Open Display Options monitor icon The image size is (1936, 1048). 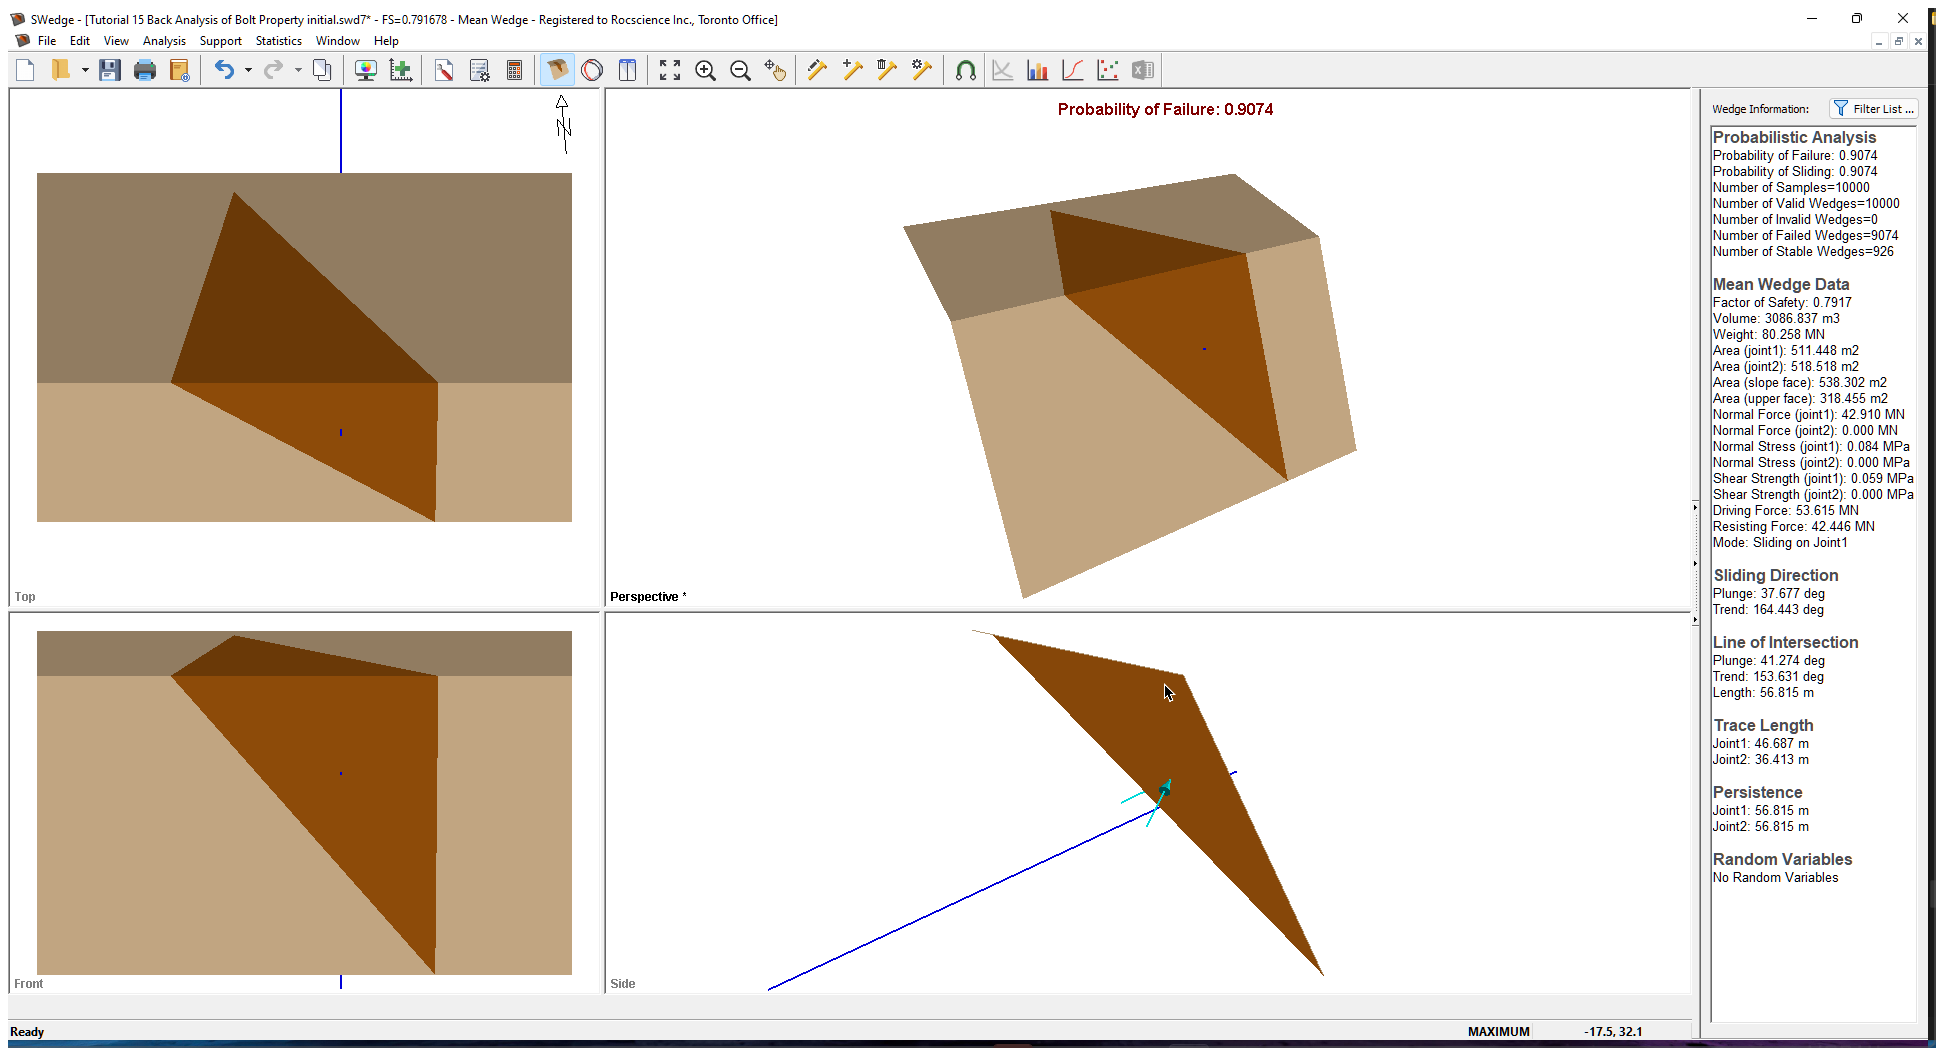point(366,70)
